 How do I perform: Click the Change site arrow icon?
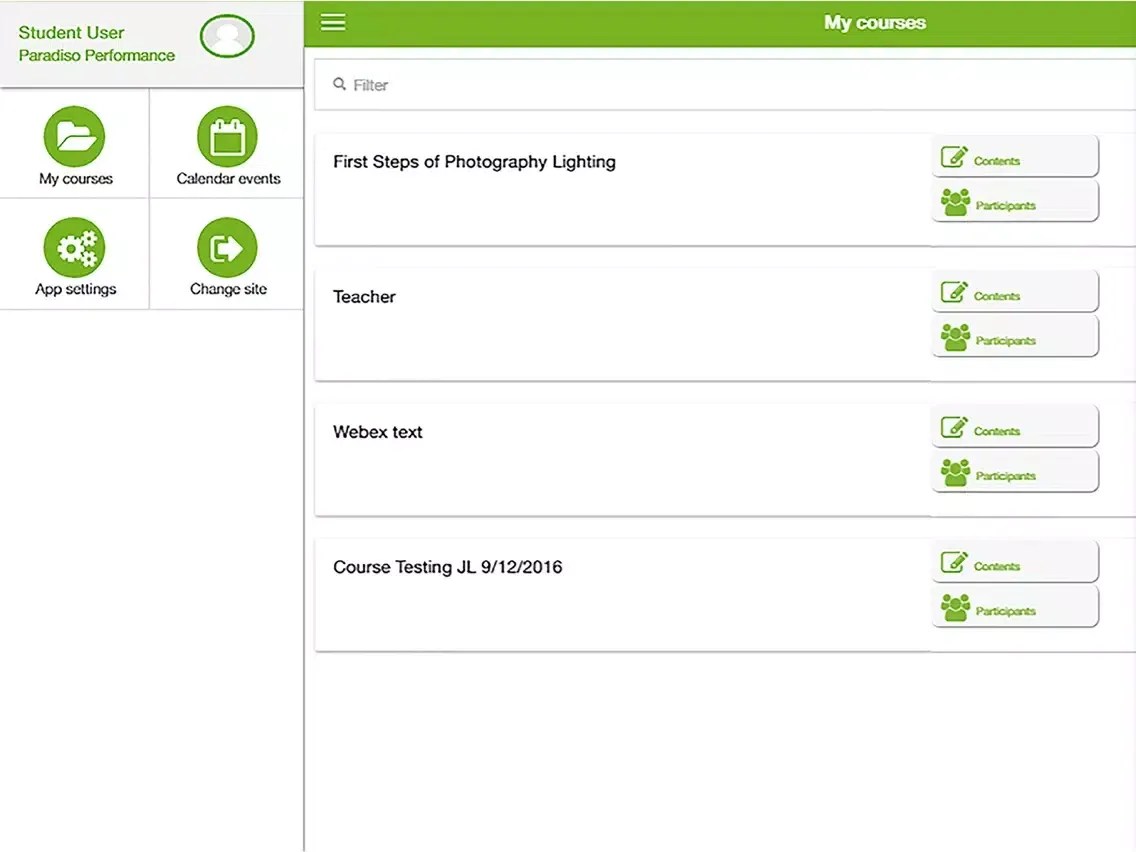point(227,247)
